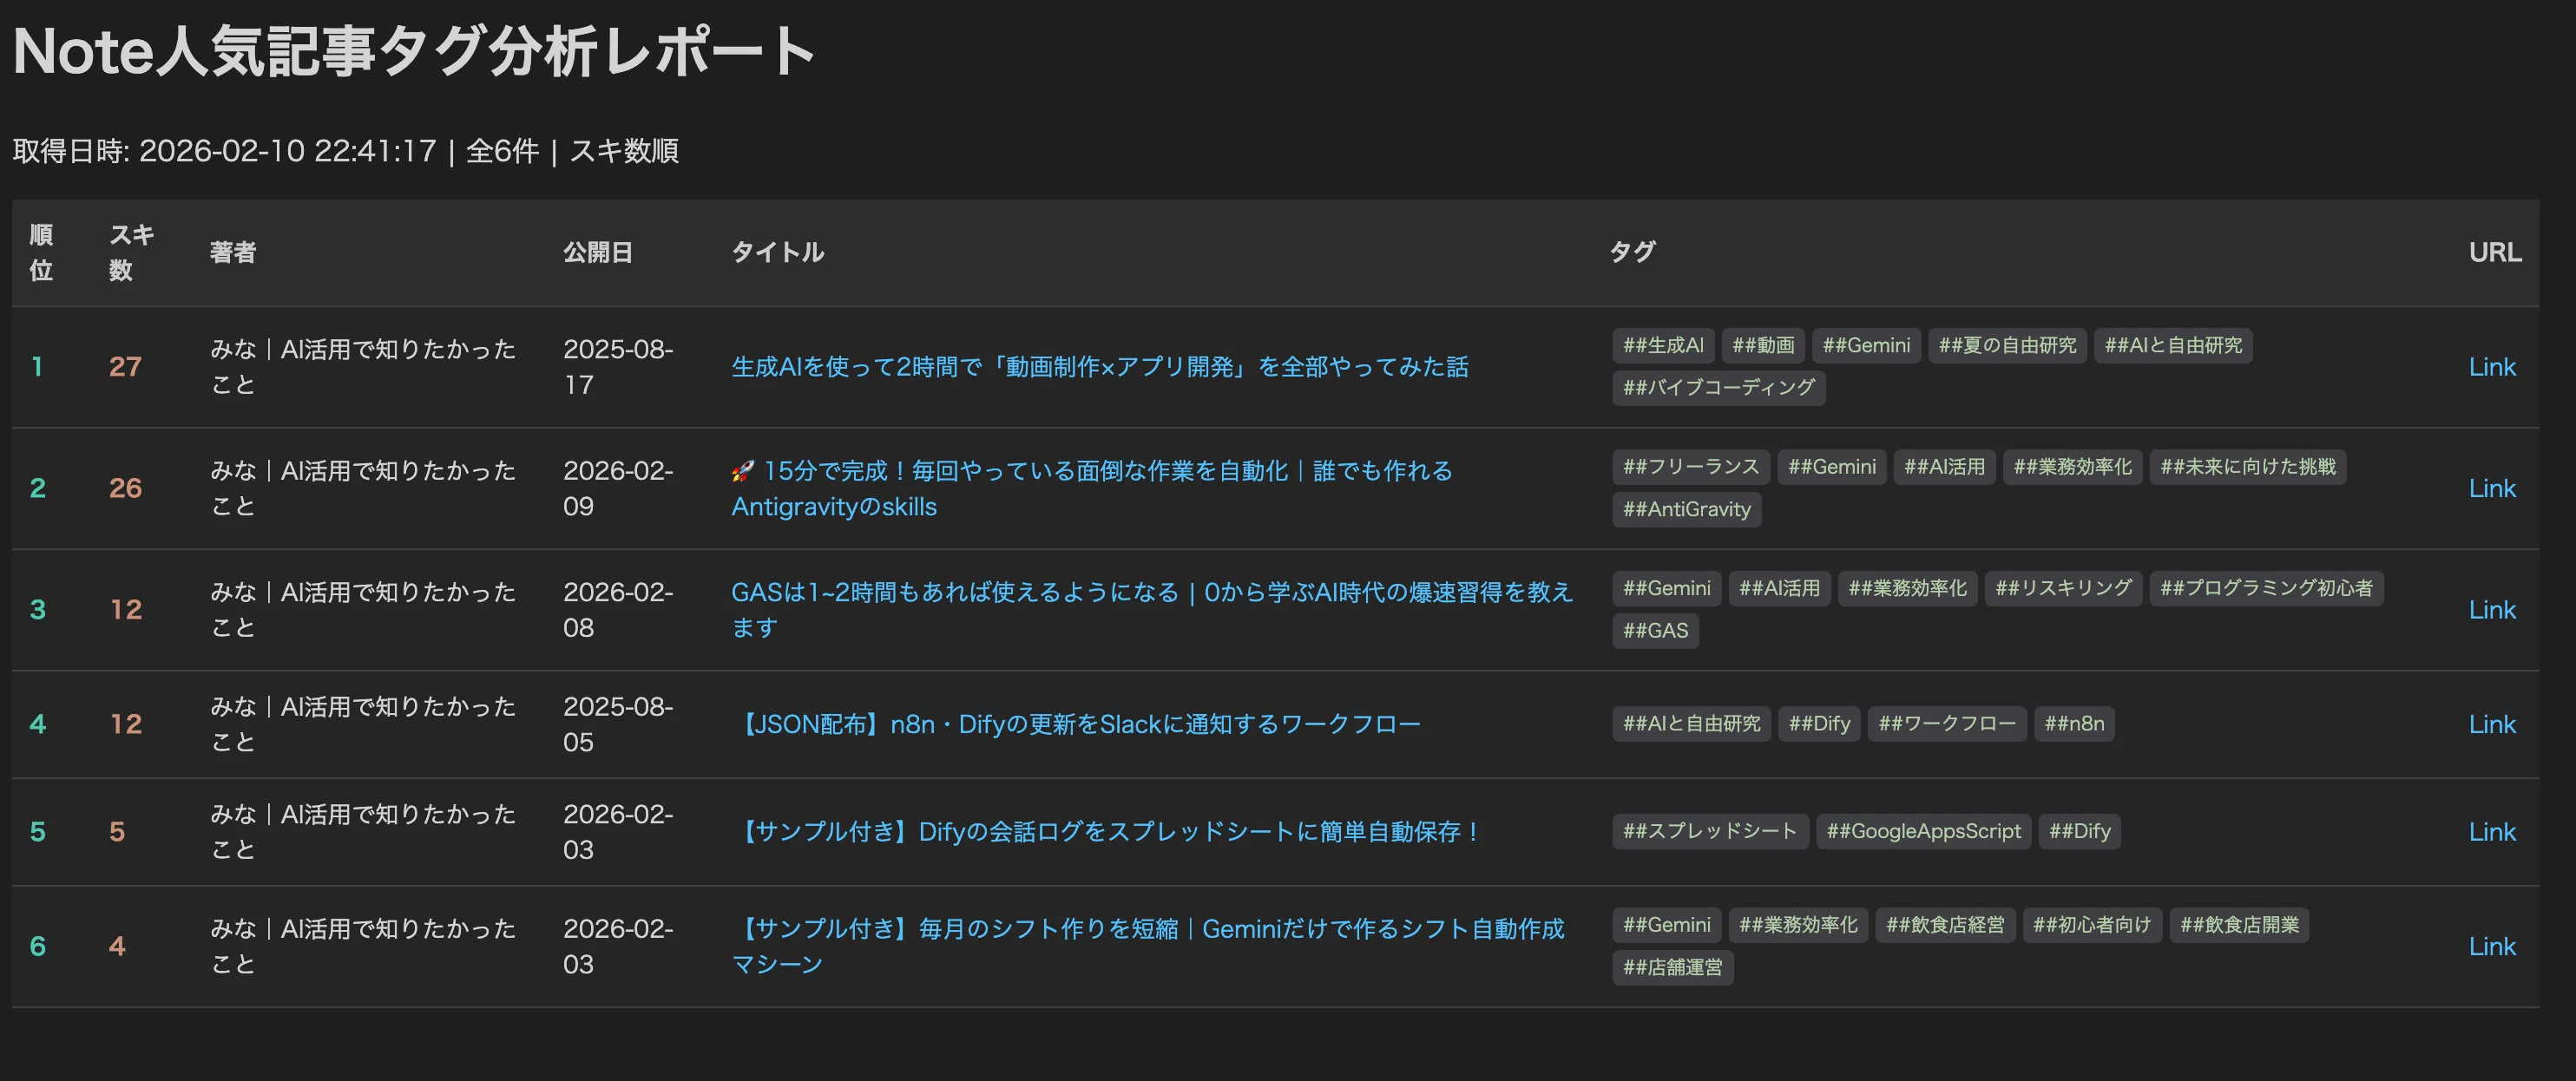
Task: Open the JSON配布 n8n・Dify article
Action: pyautogui.click(x=1076, y=724)
